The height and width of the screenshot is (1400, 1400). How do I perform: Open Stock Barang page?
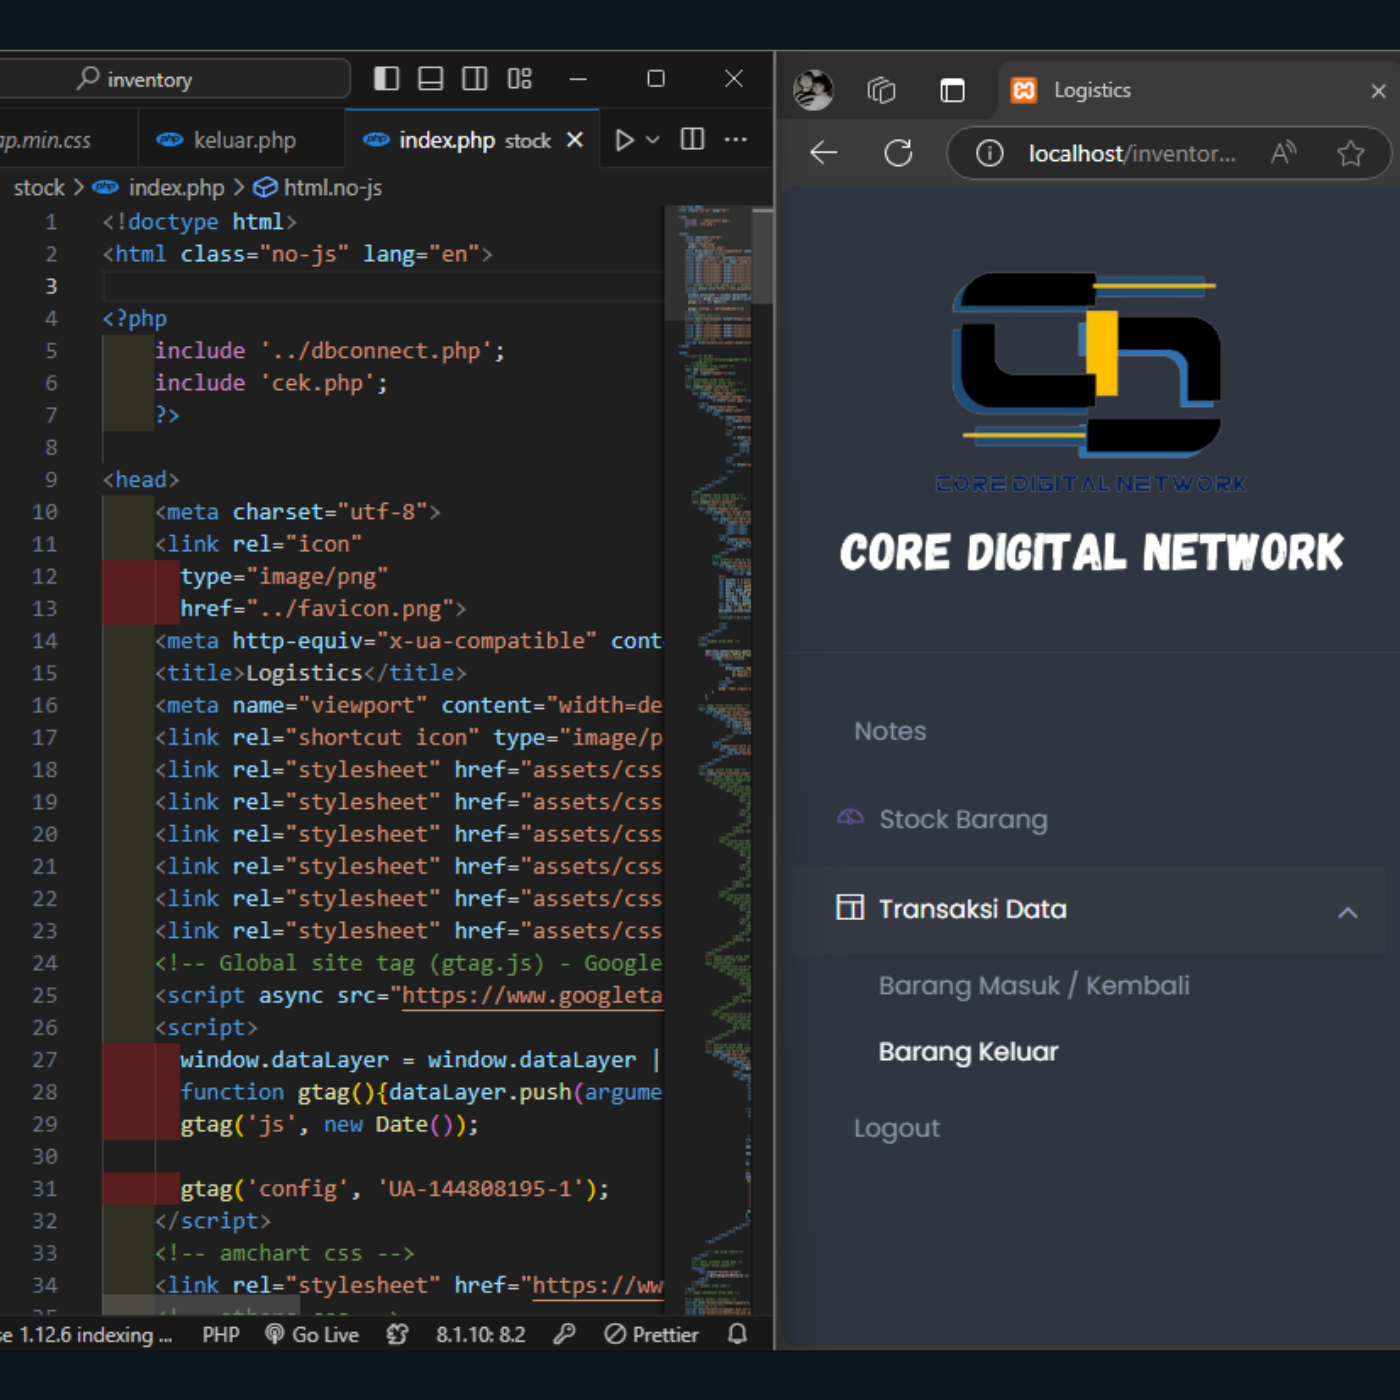coord(963,820)
